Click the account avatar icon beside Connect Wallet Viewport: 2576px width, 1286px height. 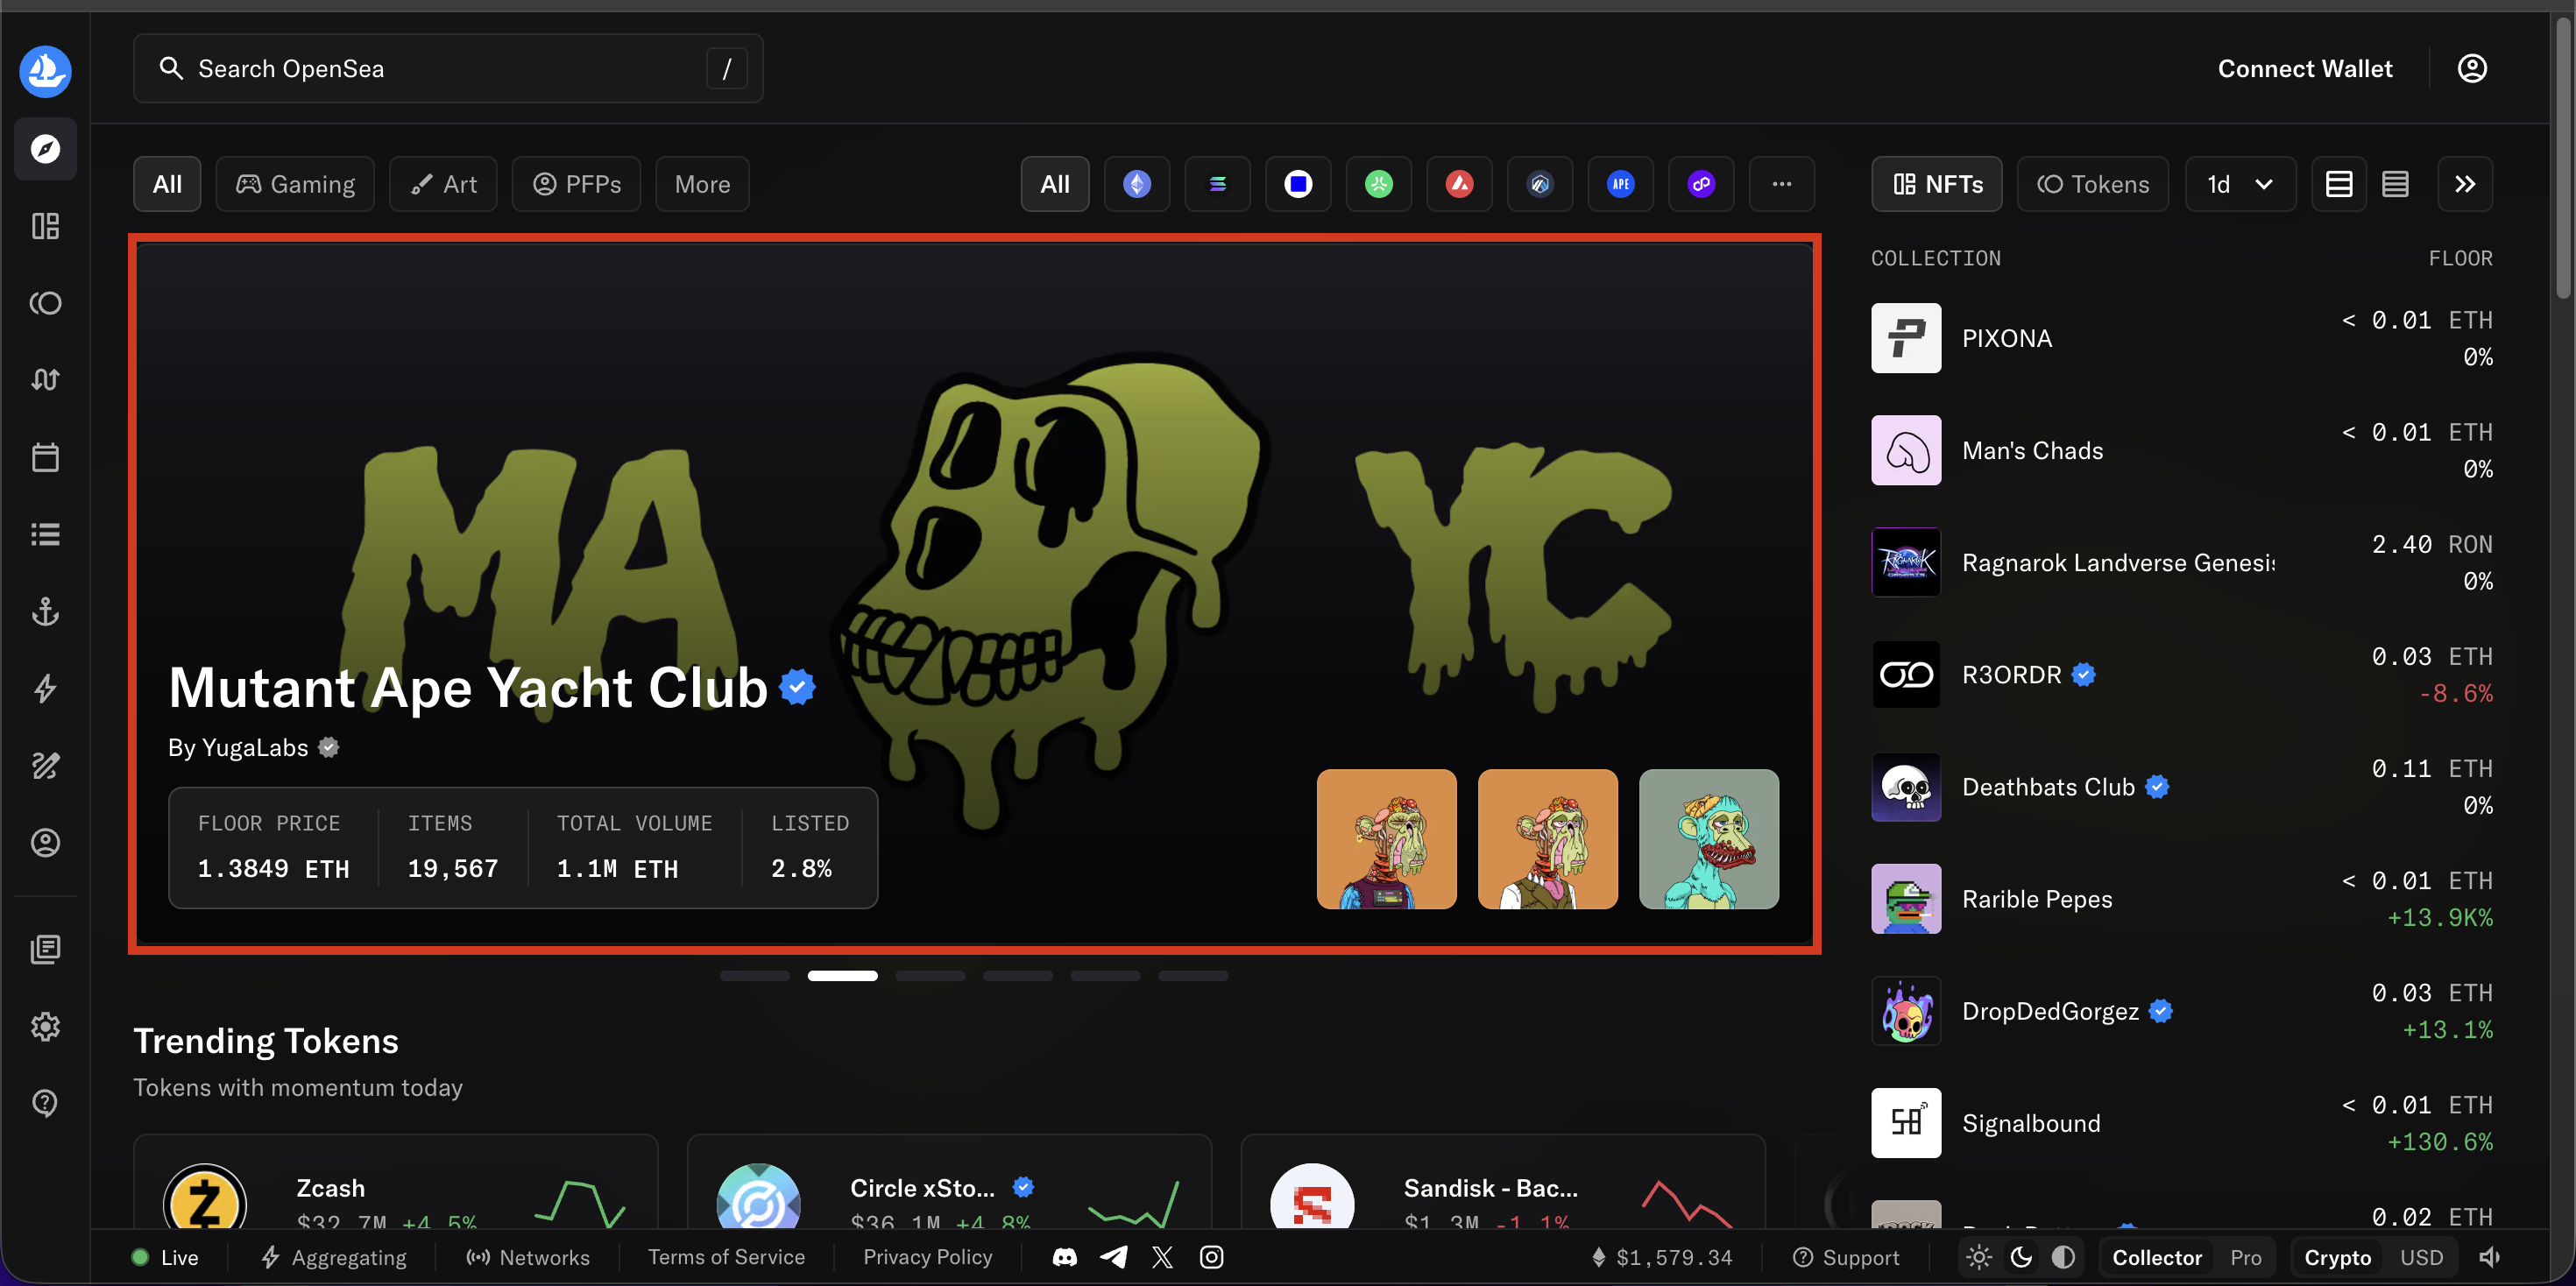point(2472,68)
